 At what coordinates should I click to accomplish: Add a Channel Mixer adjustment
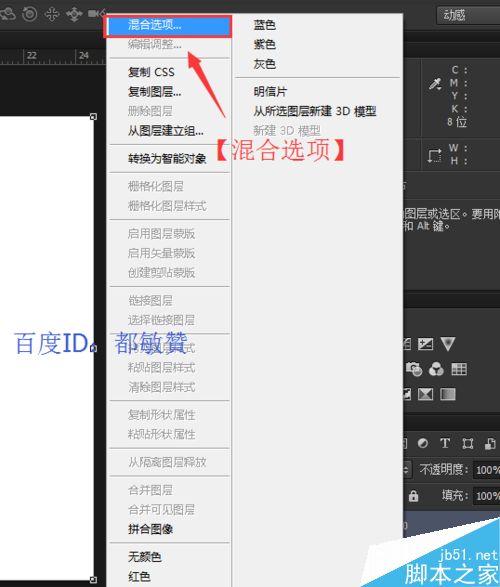click(x=436, y=369)
